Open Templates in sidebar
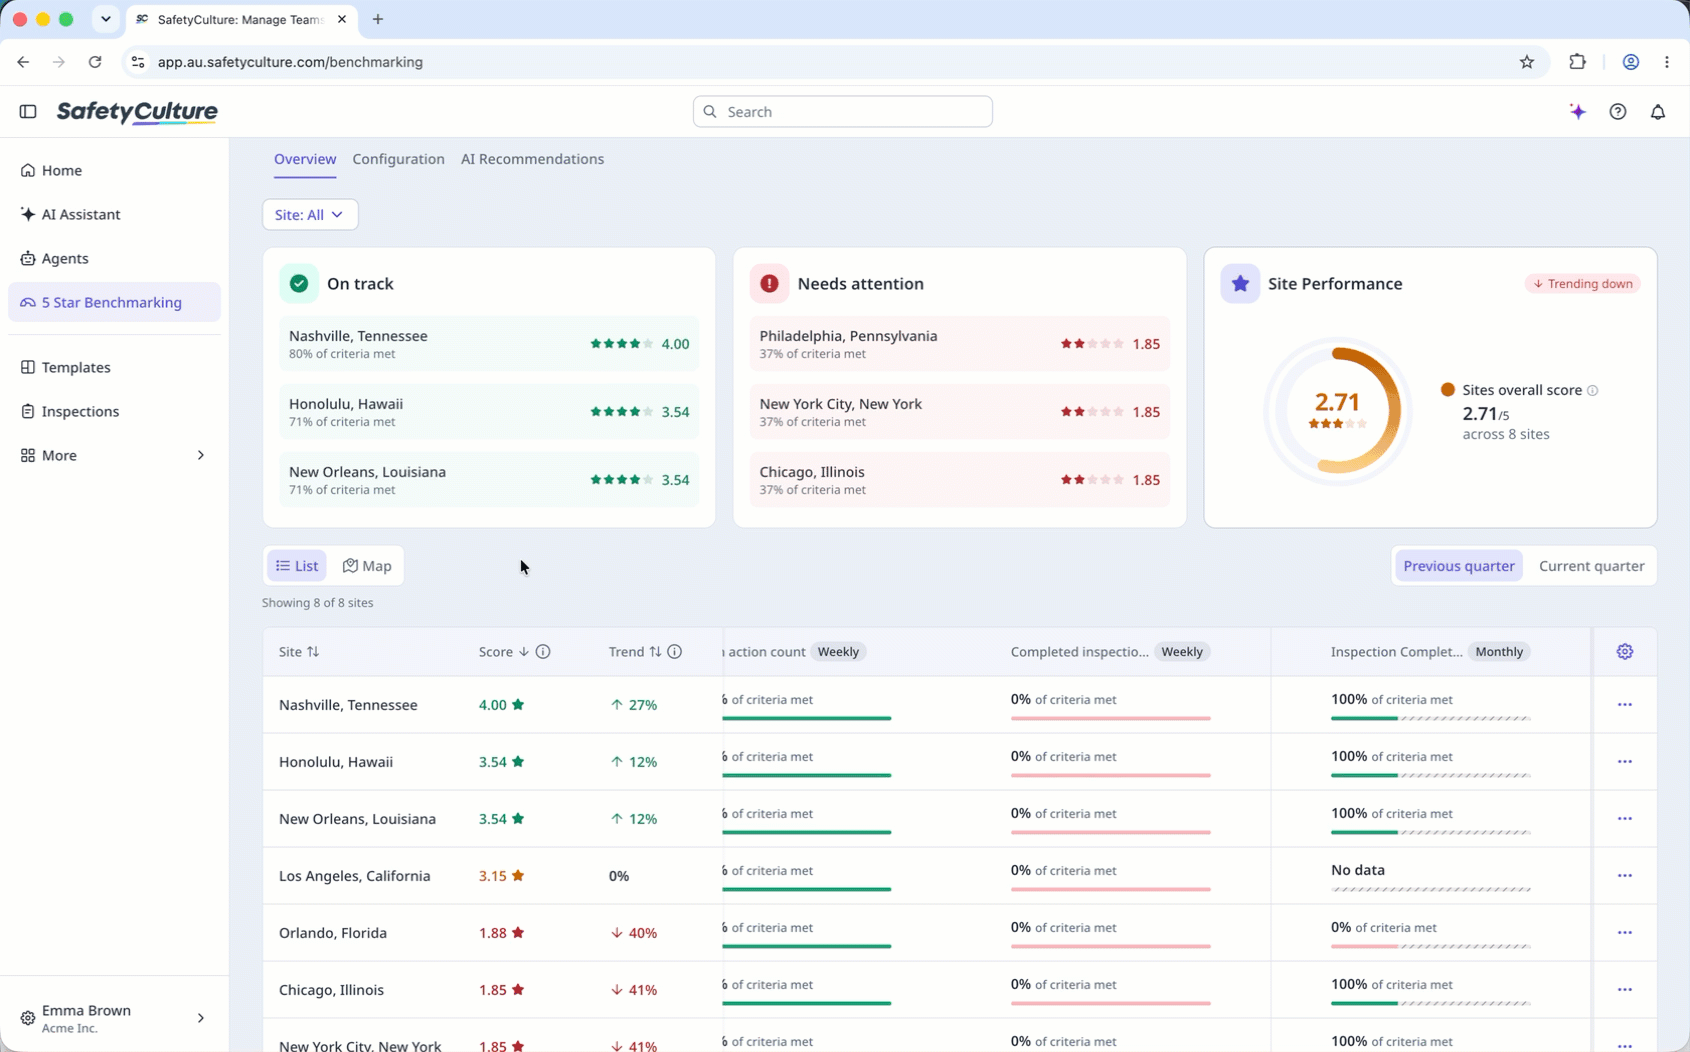The height and width of the screenshot is (1052, 1690). (x=114, y=368)
